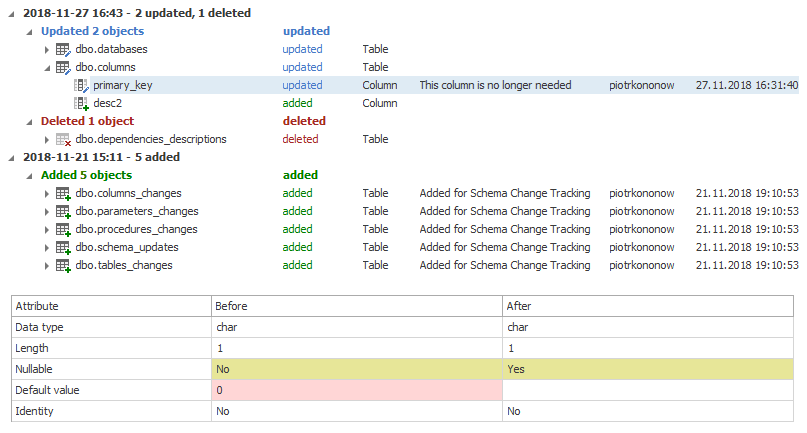The width and height of the screenshot is (807, 433).
Task: Expand the dbo.databases table node
Action: pos(47,49)
